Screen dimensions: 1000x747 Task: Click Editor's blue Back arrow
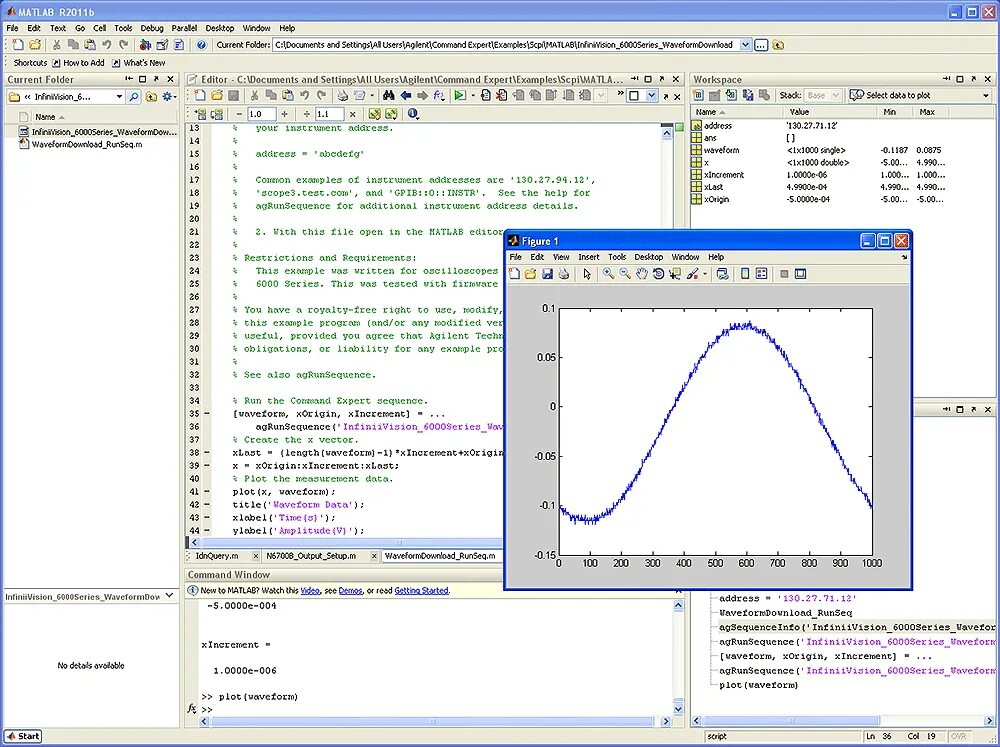pos(406,96)
